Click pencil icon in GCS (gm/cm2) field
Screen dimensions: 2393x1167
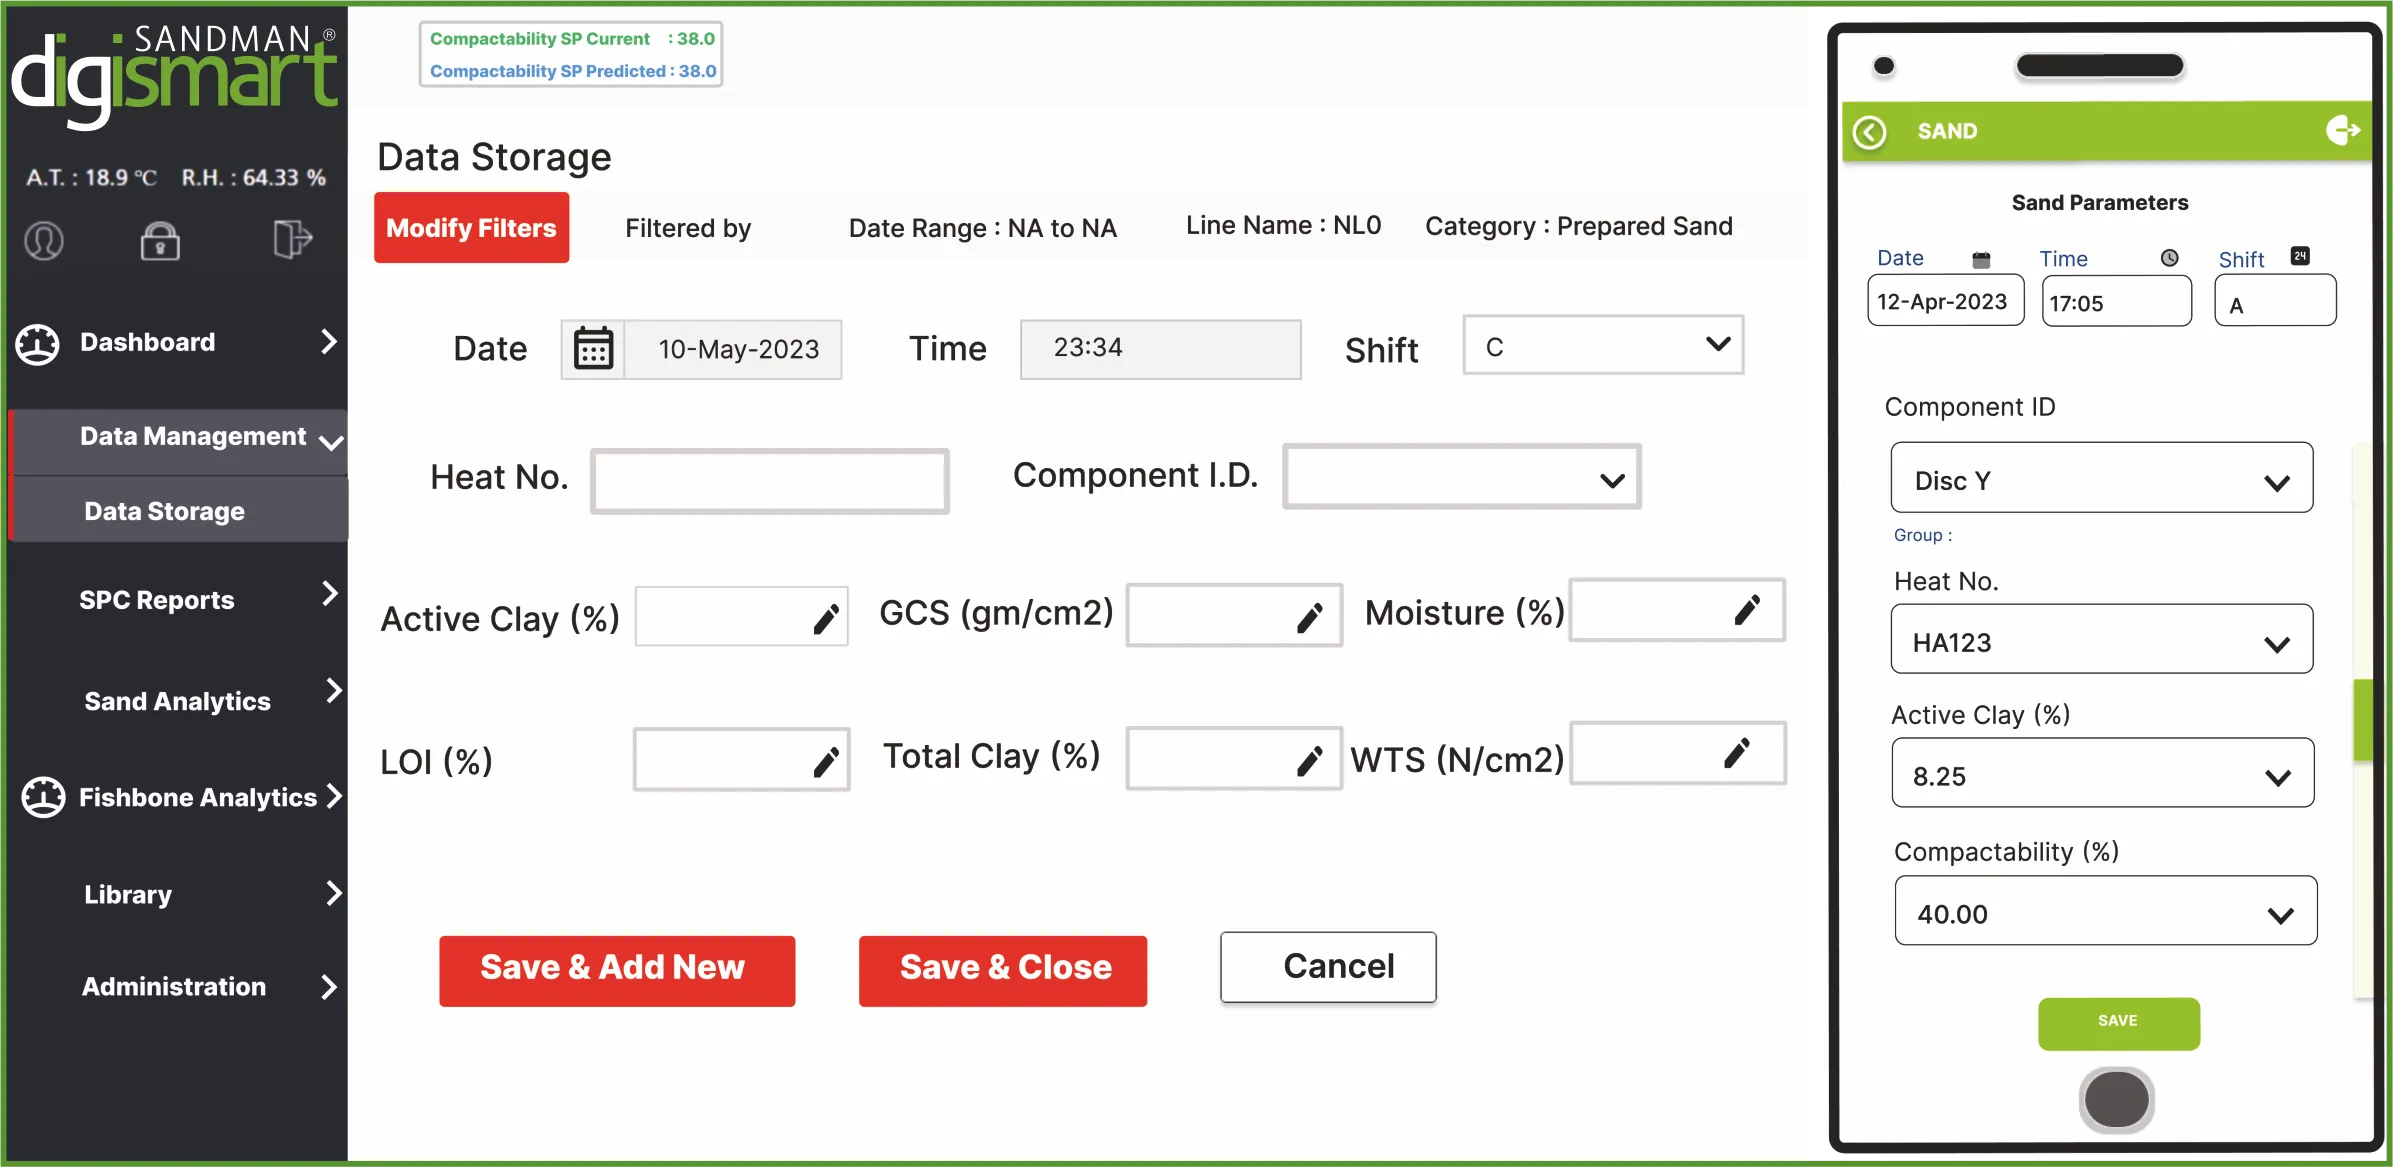point(1310,618)
